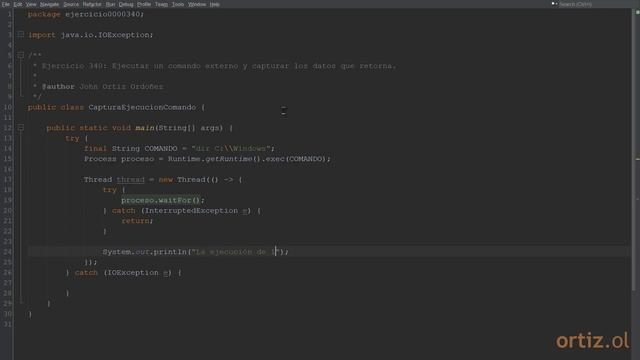The width and height of the screenshot is (640, 360).
Task: Click the line 24 number in gutter
Action: (x=8, y=252)
